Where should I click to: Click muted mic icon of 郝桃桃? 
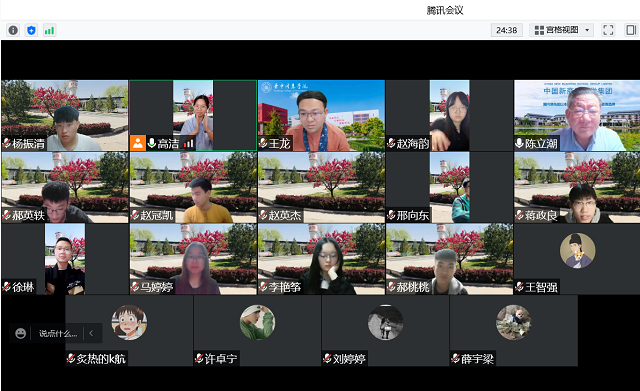point(391,287)
